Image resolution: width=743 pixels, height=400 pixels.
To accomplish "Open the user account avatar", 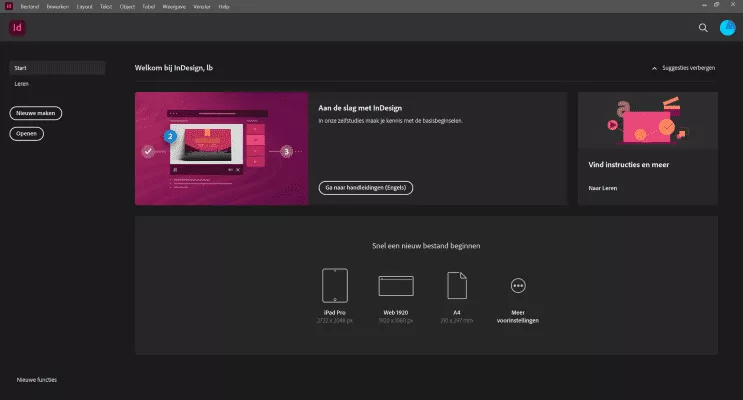I will click(x=727, y=28).
